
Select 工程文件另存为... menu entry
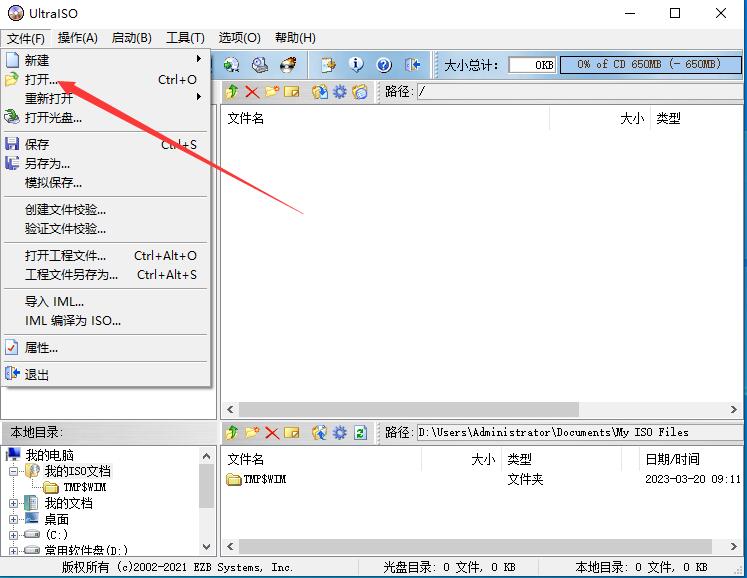[x=106, y=275]
